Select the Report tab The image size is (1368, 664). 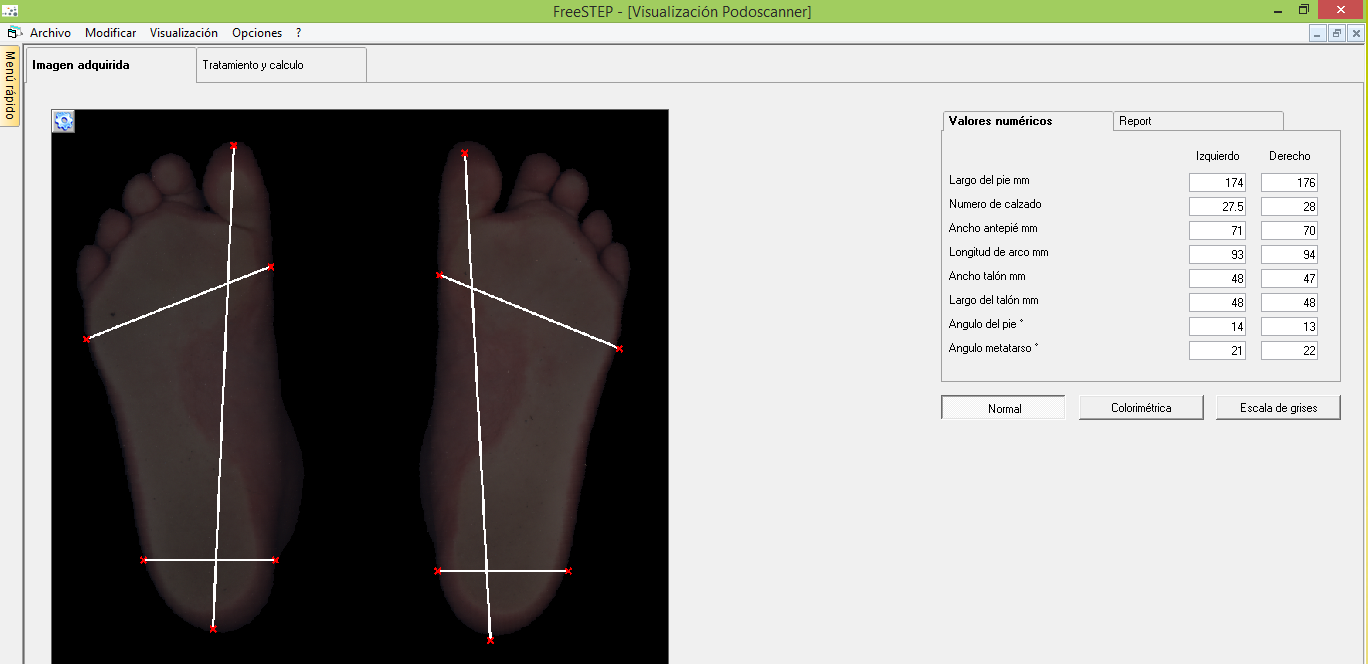point(1198,121)
